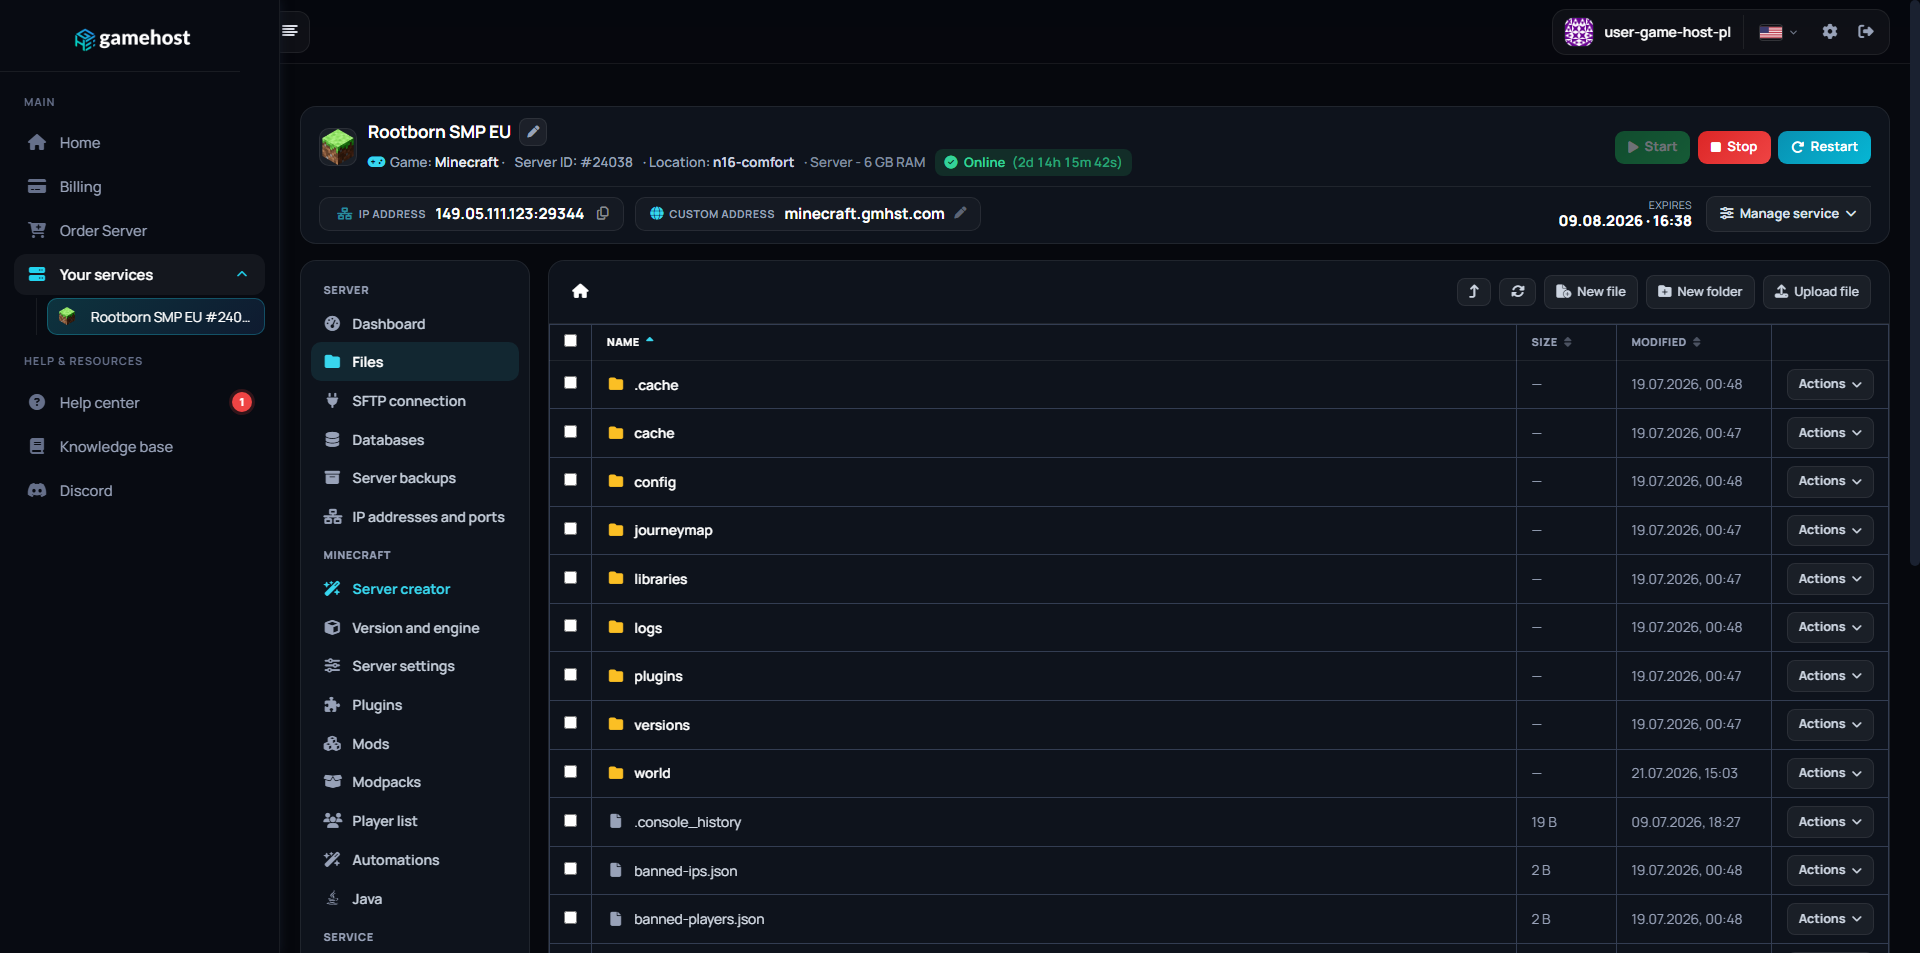1920x953 pixels.
Task: Open the Dashboard menu item
Action: point(415,324)
